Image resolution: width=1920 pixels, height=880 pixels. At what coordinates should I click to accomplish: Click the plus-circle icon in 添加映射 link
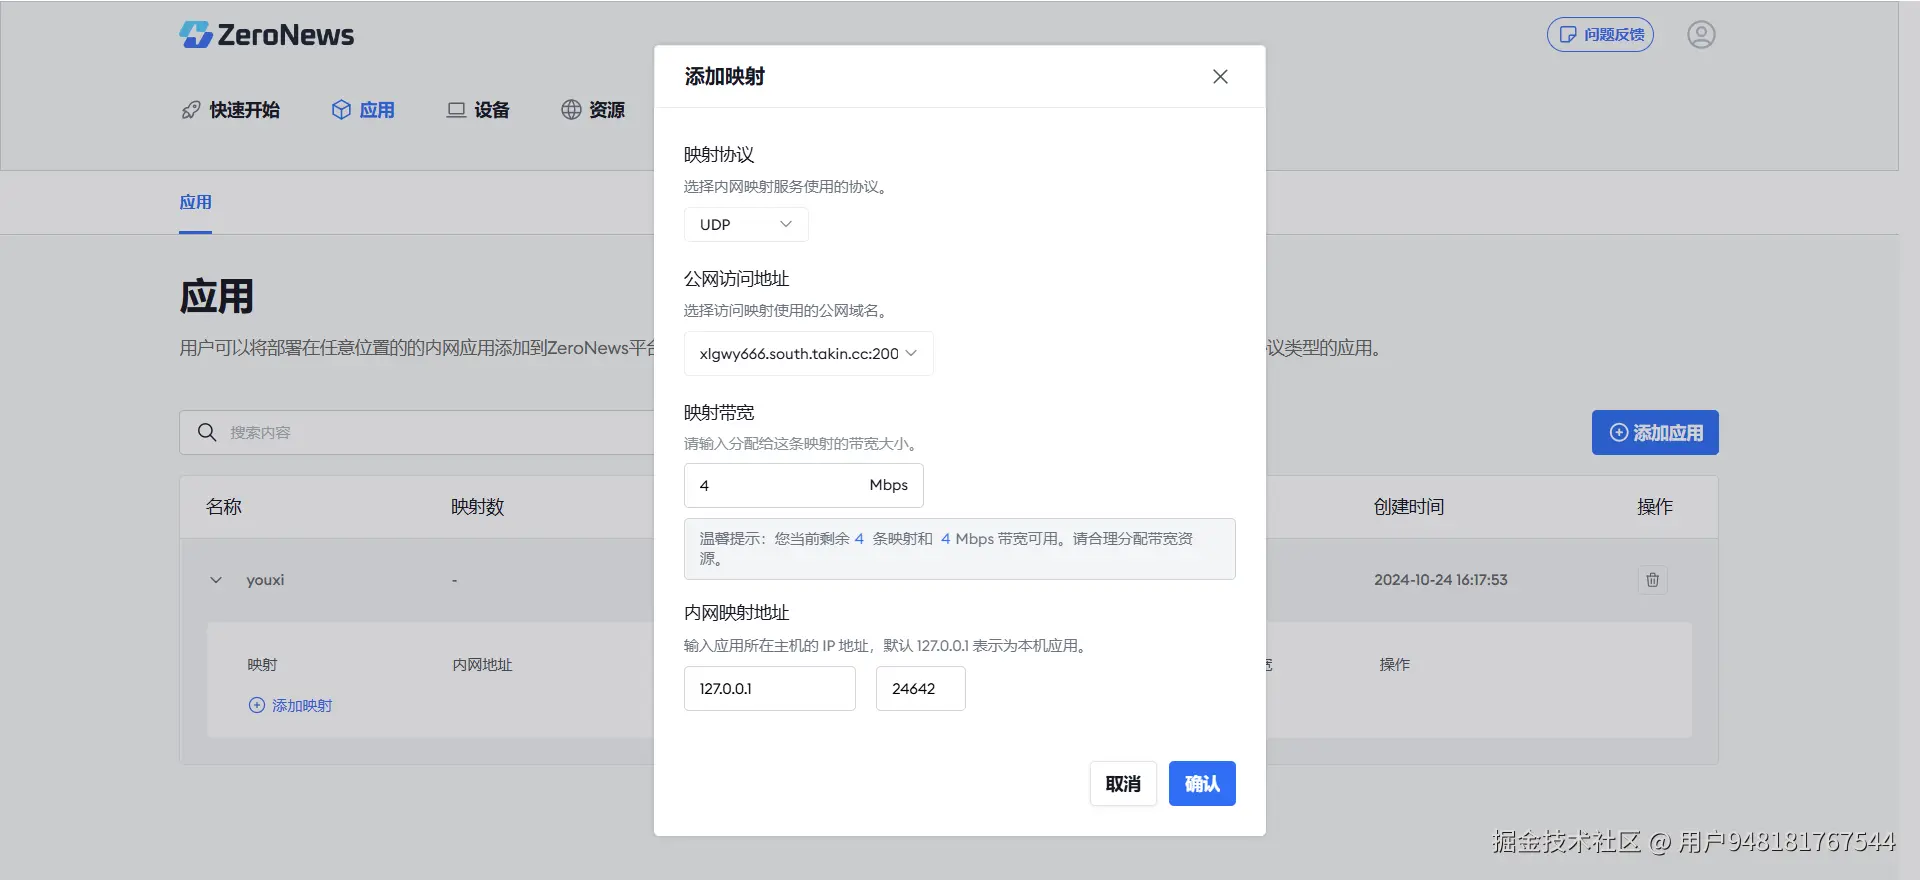(257, 706)
